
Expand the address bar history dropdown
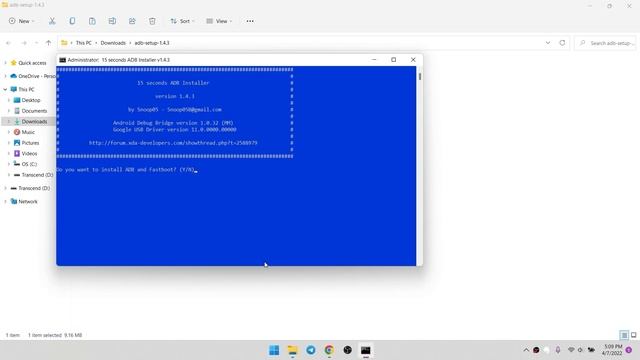(x=548, y=43)
